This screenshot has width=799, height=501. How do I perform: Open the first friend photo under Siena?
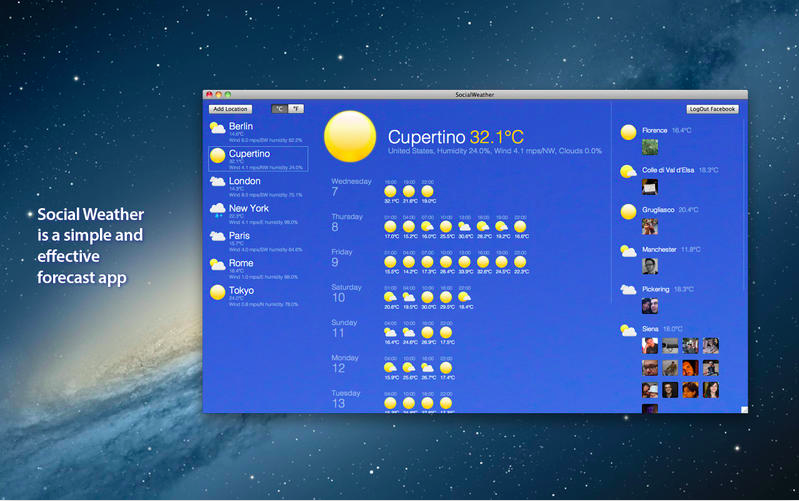point(650,346)
